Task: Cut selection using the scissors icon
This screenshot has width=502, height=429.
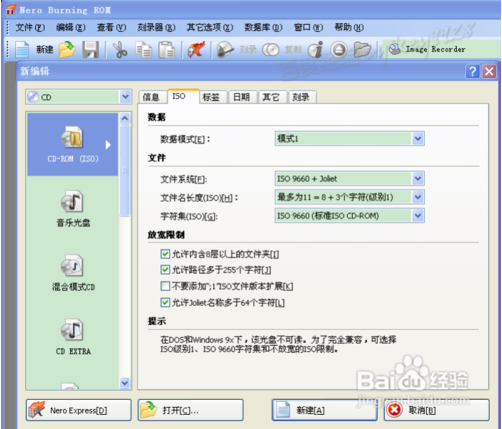Action: pos(119,50)
